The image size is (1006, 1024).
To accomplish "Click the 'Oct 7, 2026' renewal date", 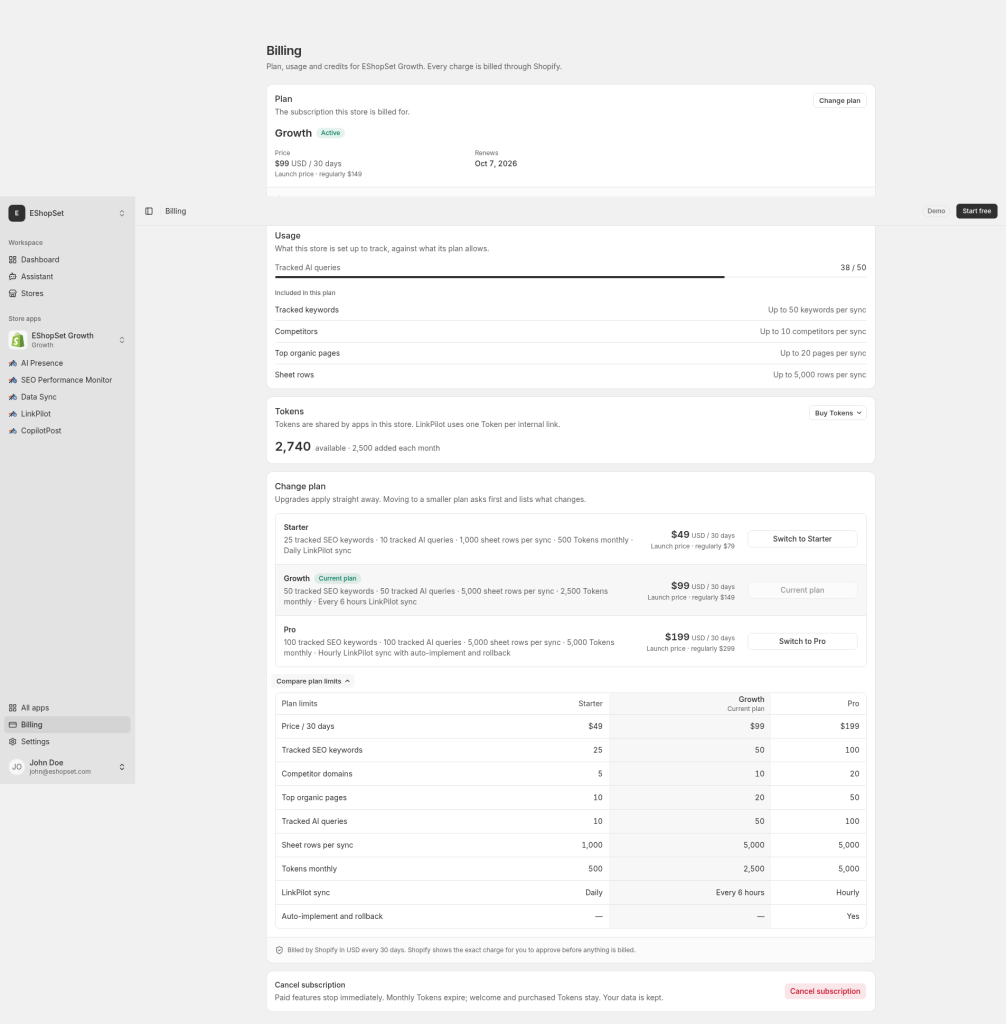I will point(496,164).
